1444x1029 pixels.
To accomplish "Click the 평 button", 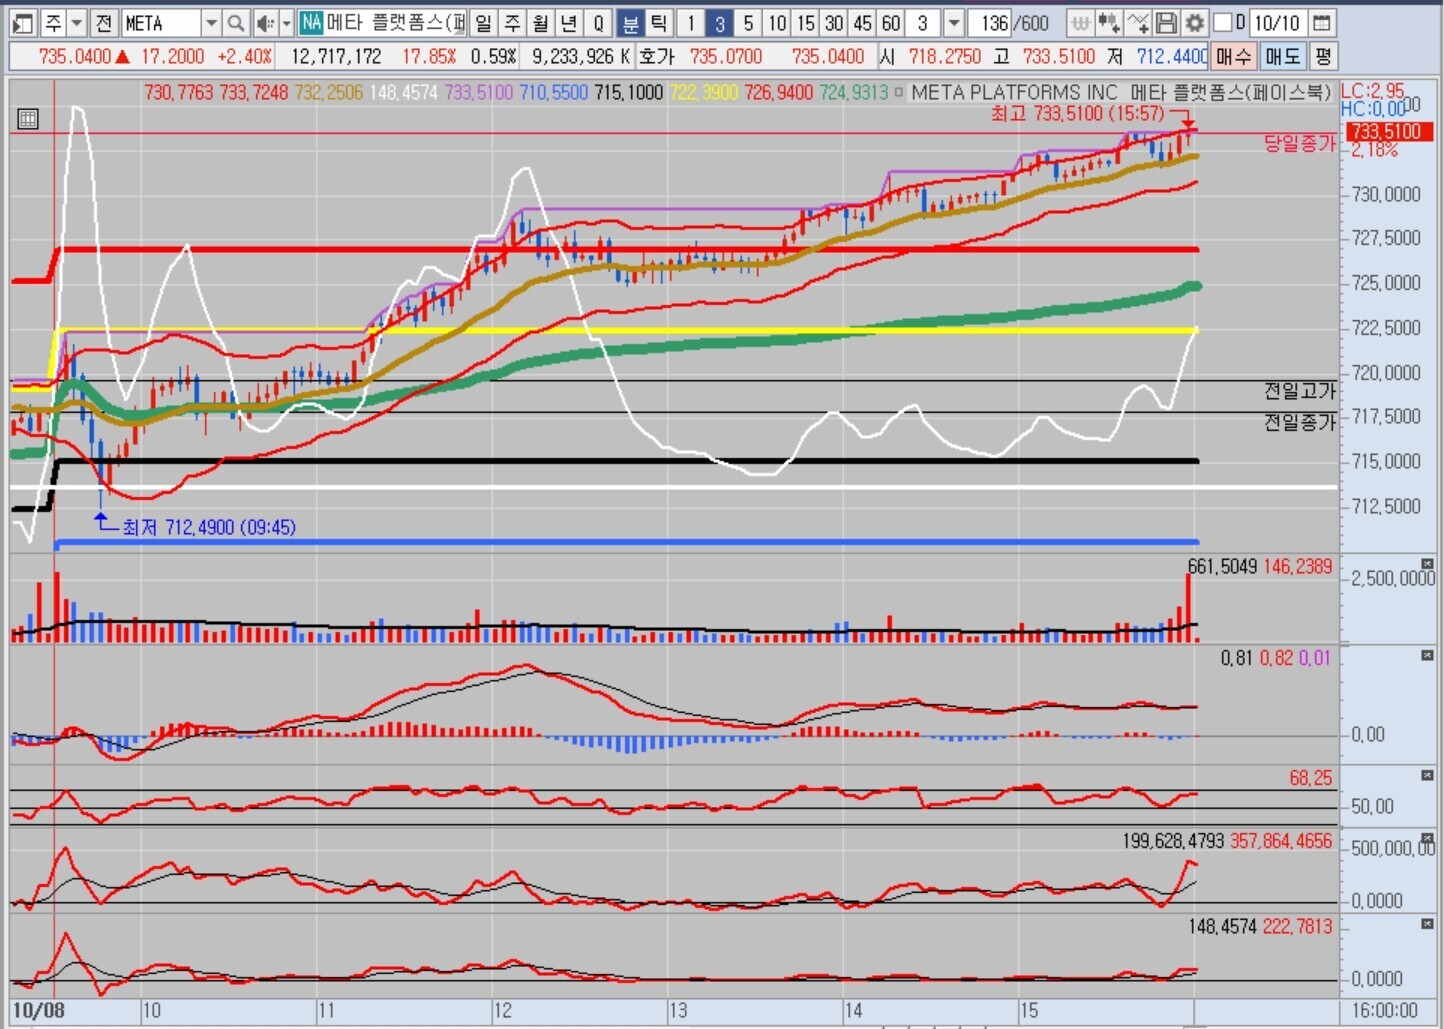I will click(1323, 56).
